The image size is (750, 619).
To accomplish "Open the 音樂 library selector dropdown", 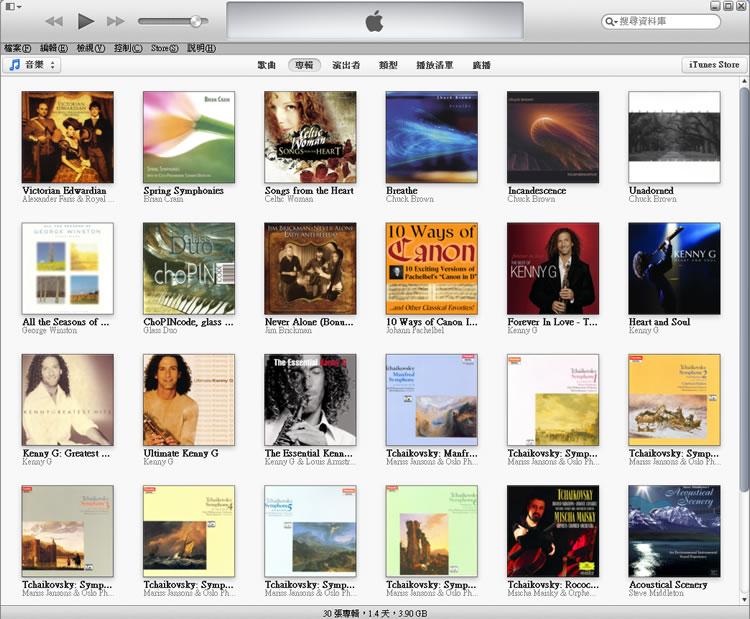I will [x=32, y=65].
